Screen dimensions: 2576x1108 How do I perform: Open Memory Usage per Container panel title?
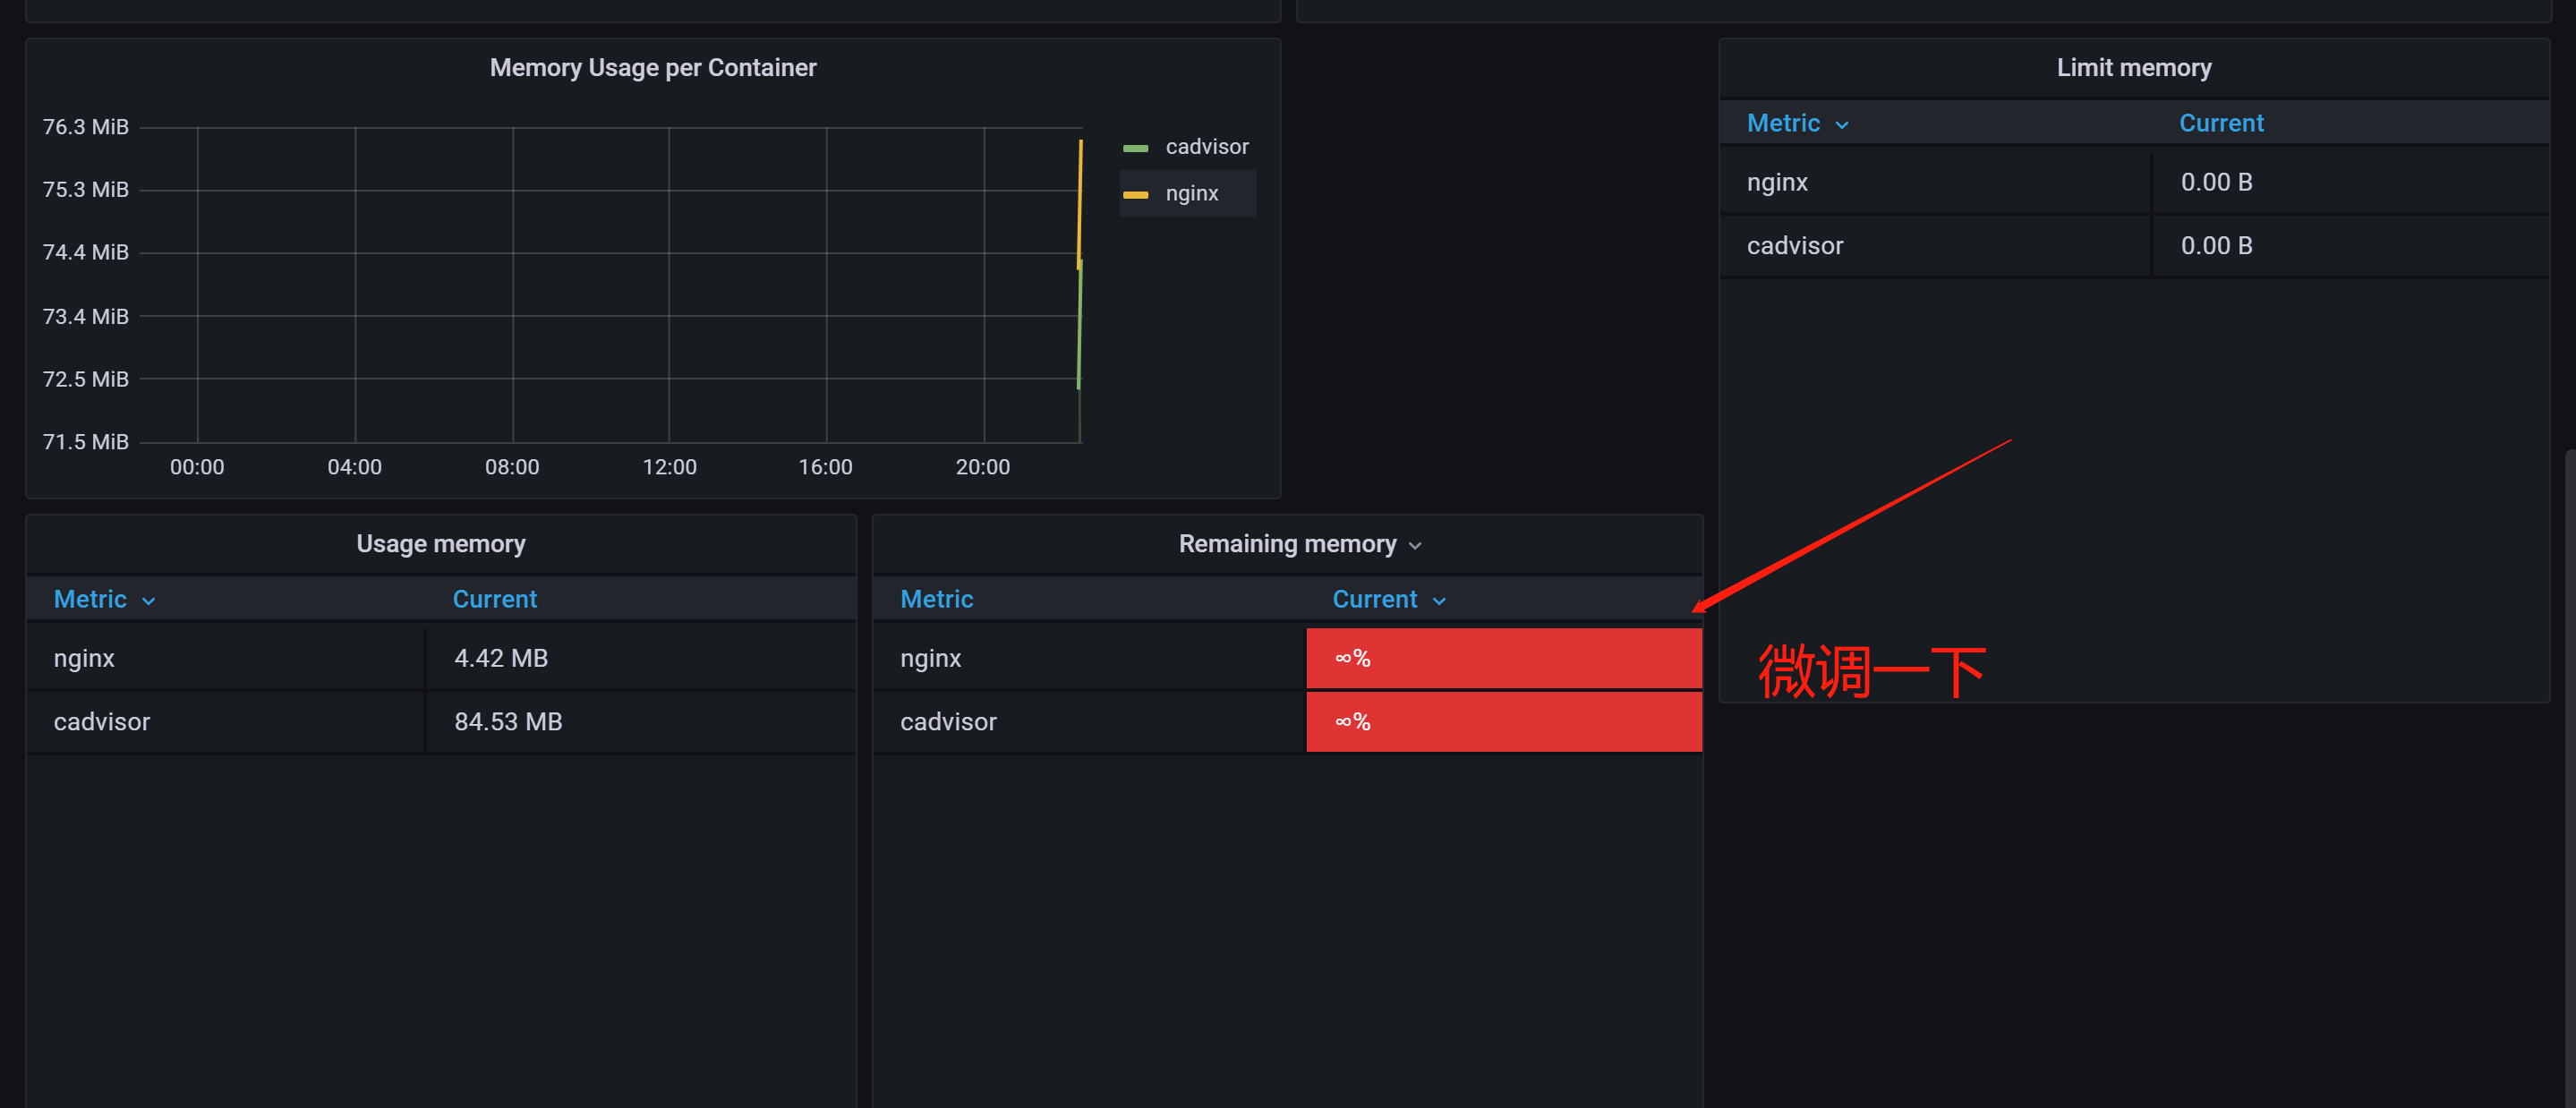click(x=653, y=68)
